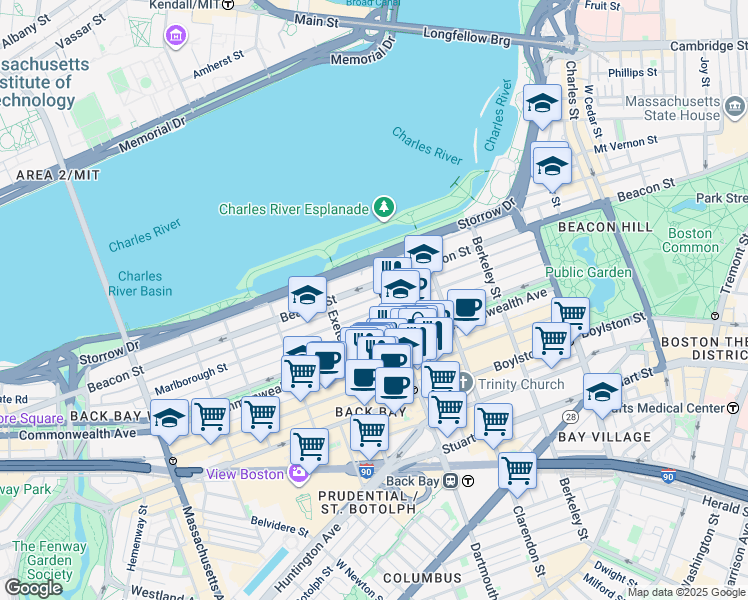Select the school marker nearest Longfellow Bridge
The image size is (748, 600).
coord(542,106)
